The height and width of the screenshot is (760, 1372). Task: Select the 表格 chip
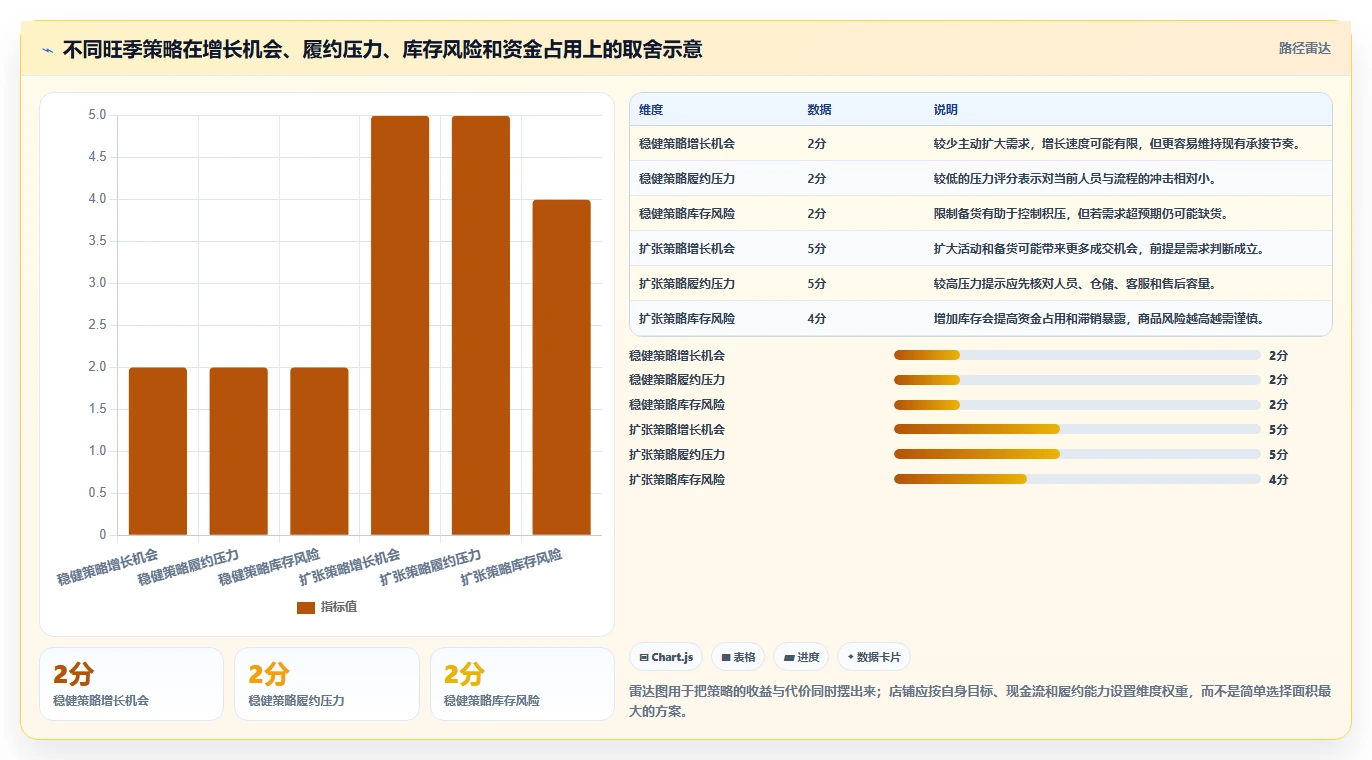click(738, 657)
